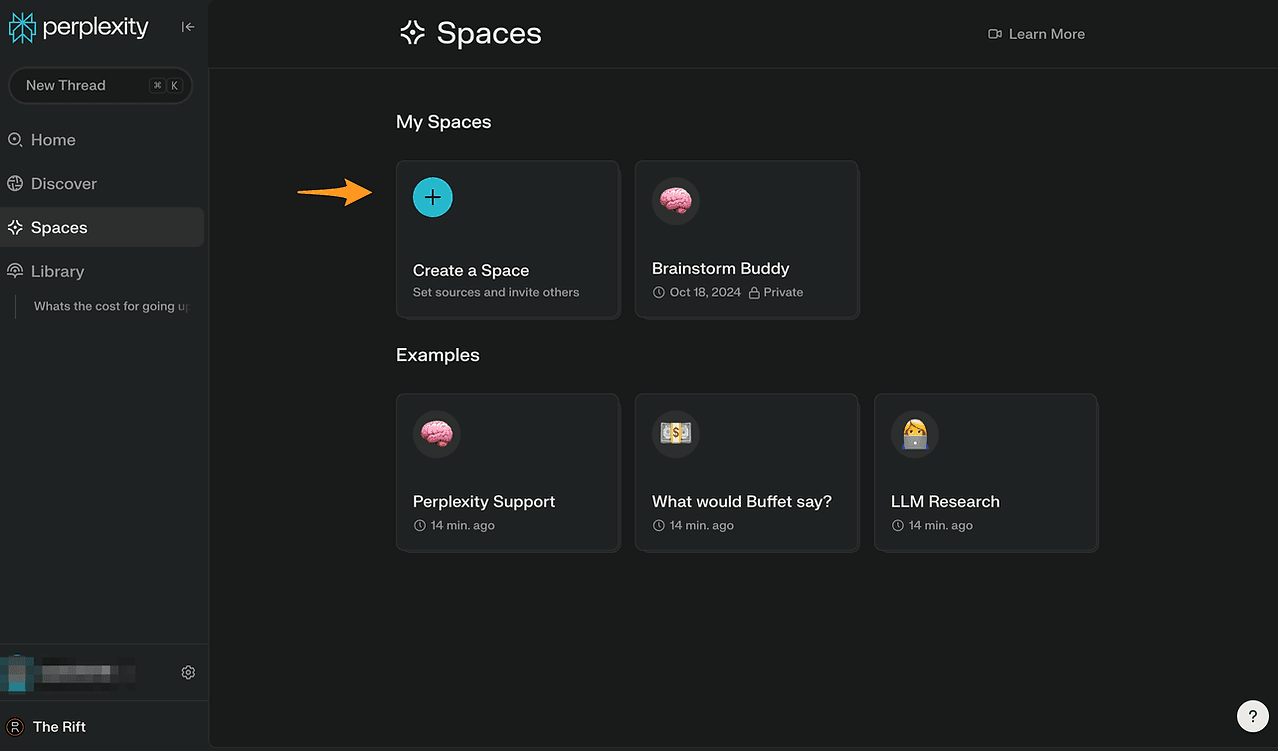The width and height of the screenshot is (1278, 751).
Task: Open the 'Whats the cost for going up' thread
Action: pyautogui.click(x=111, y=306)
